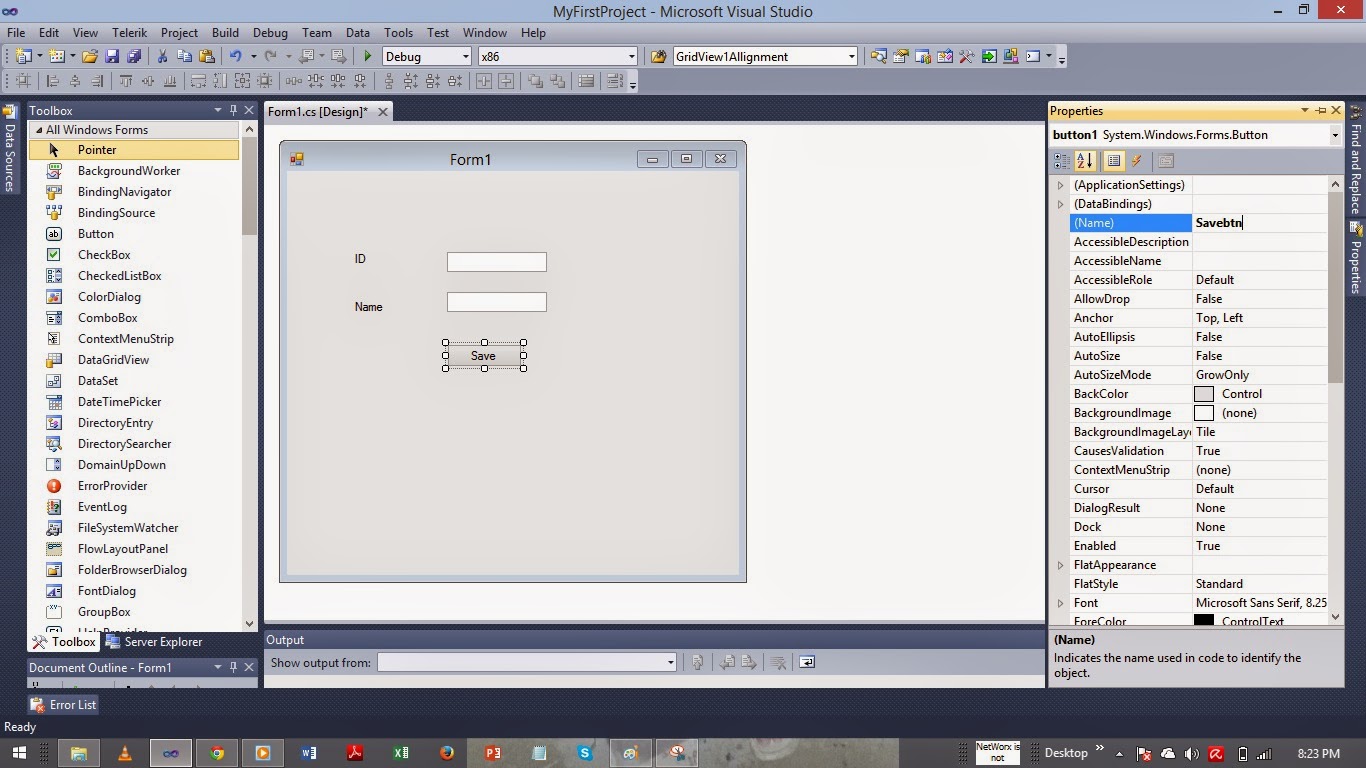Click the ID text box on Form1
1366x768 pixels.
(x=497, y=262)
